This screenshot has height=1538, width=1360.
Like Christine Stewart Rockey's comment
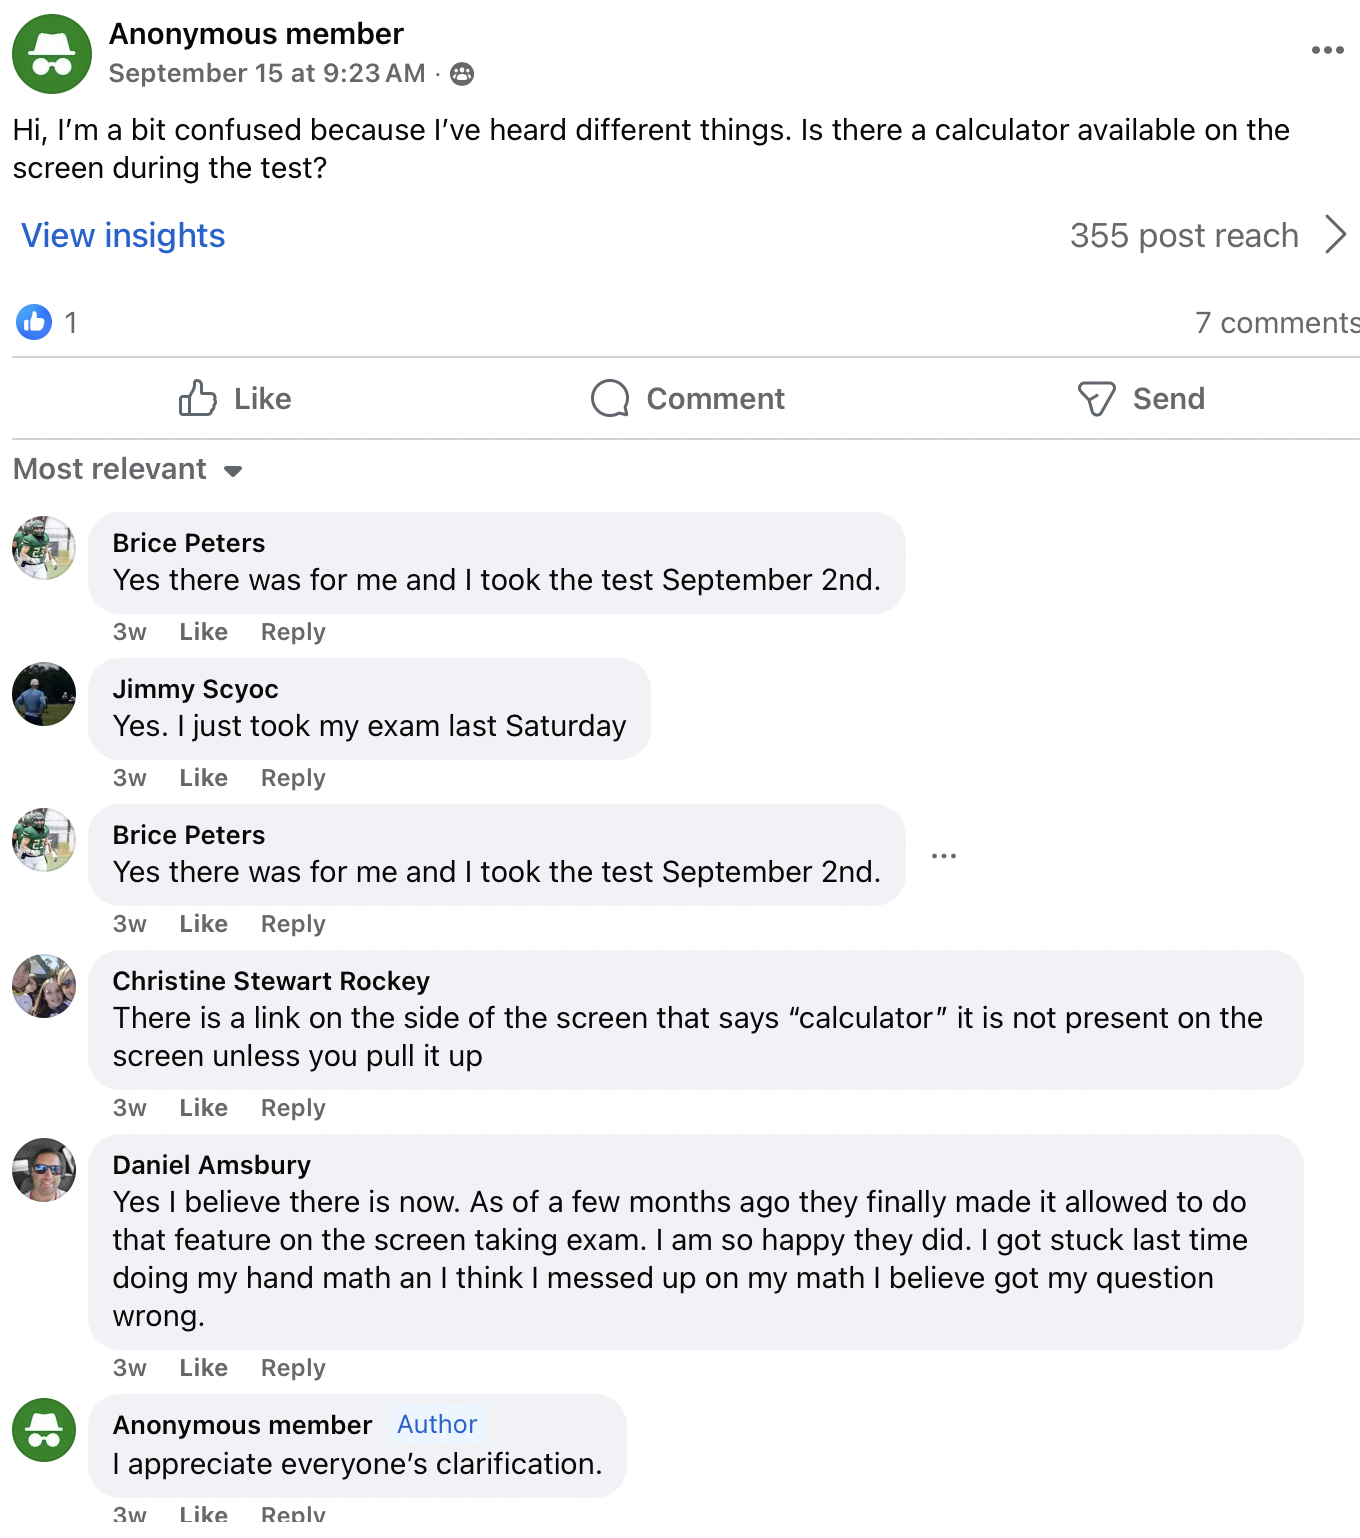pos(203,1108)
